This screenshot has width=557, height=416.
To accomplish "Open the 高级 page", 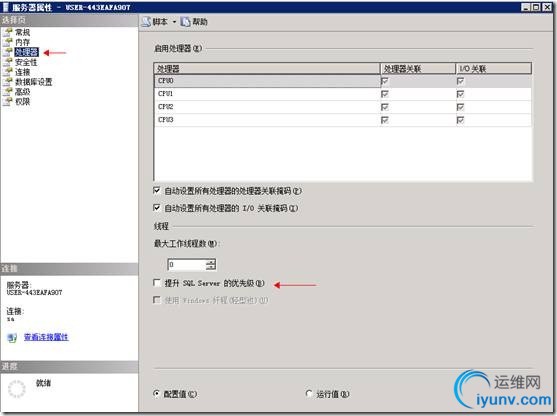I will [22, 92].
